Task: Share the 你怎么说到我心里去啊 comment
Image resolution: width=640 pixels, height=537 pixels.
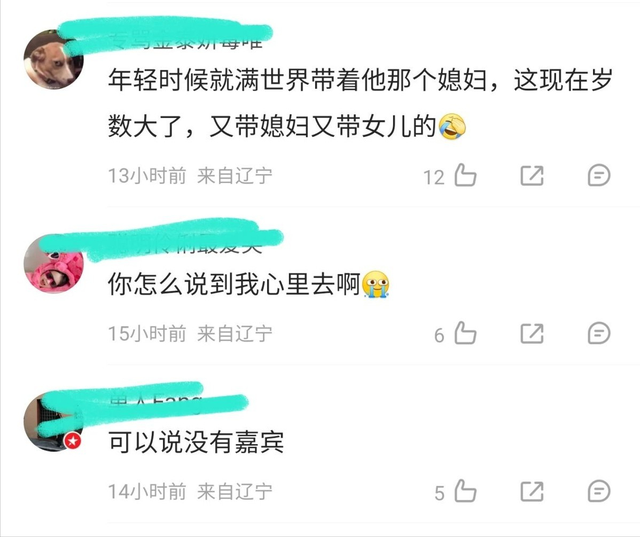Action: (x=532, y=333)
